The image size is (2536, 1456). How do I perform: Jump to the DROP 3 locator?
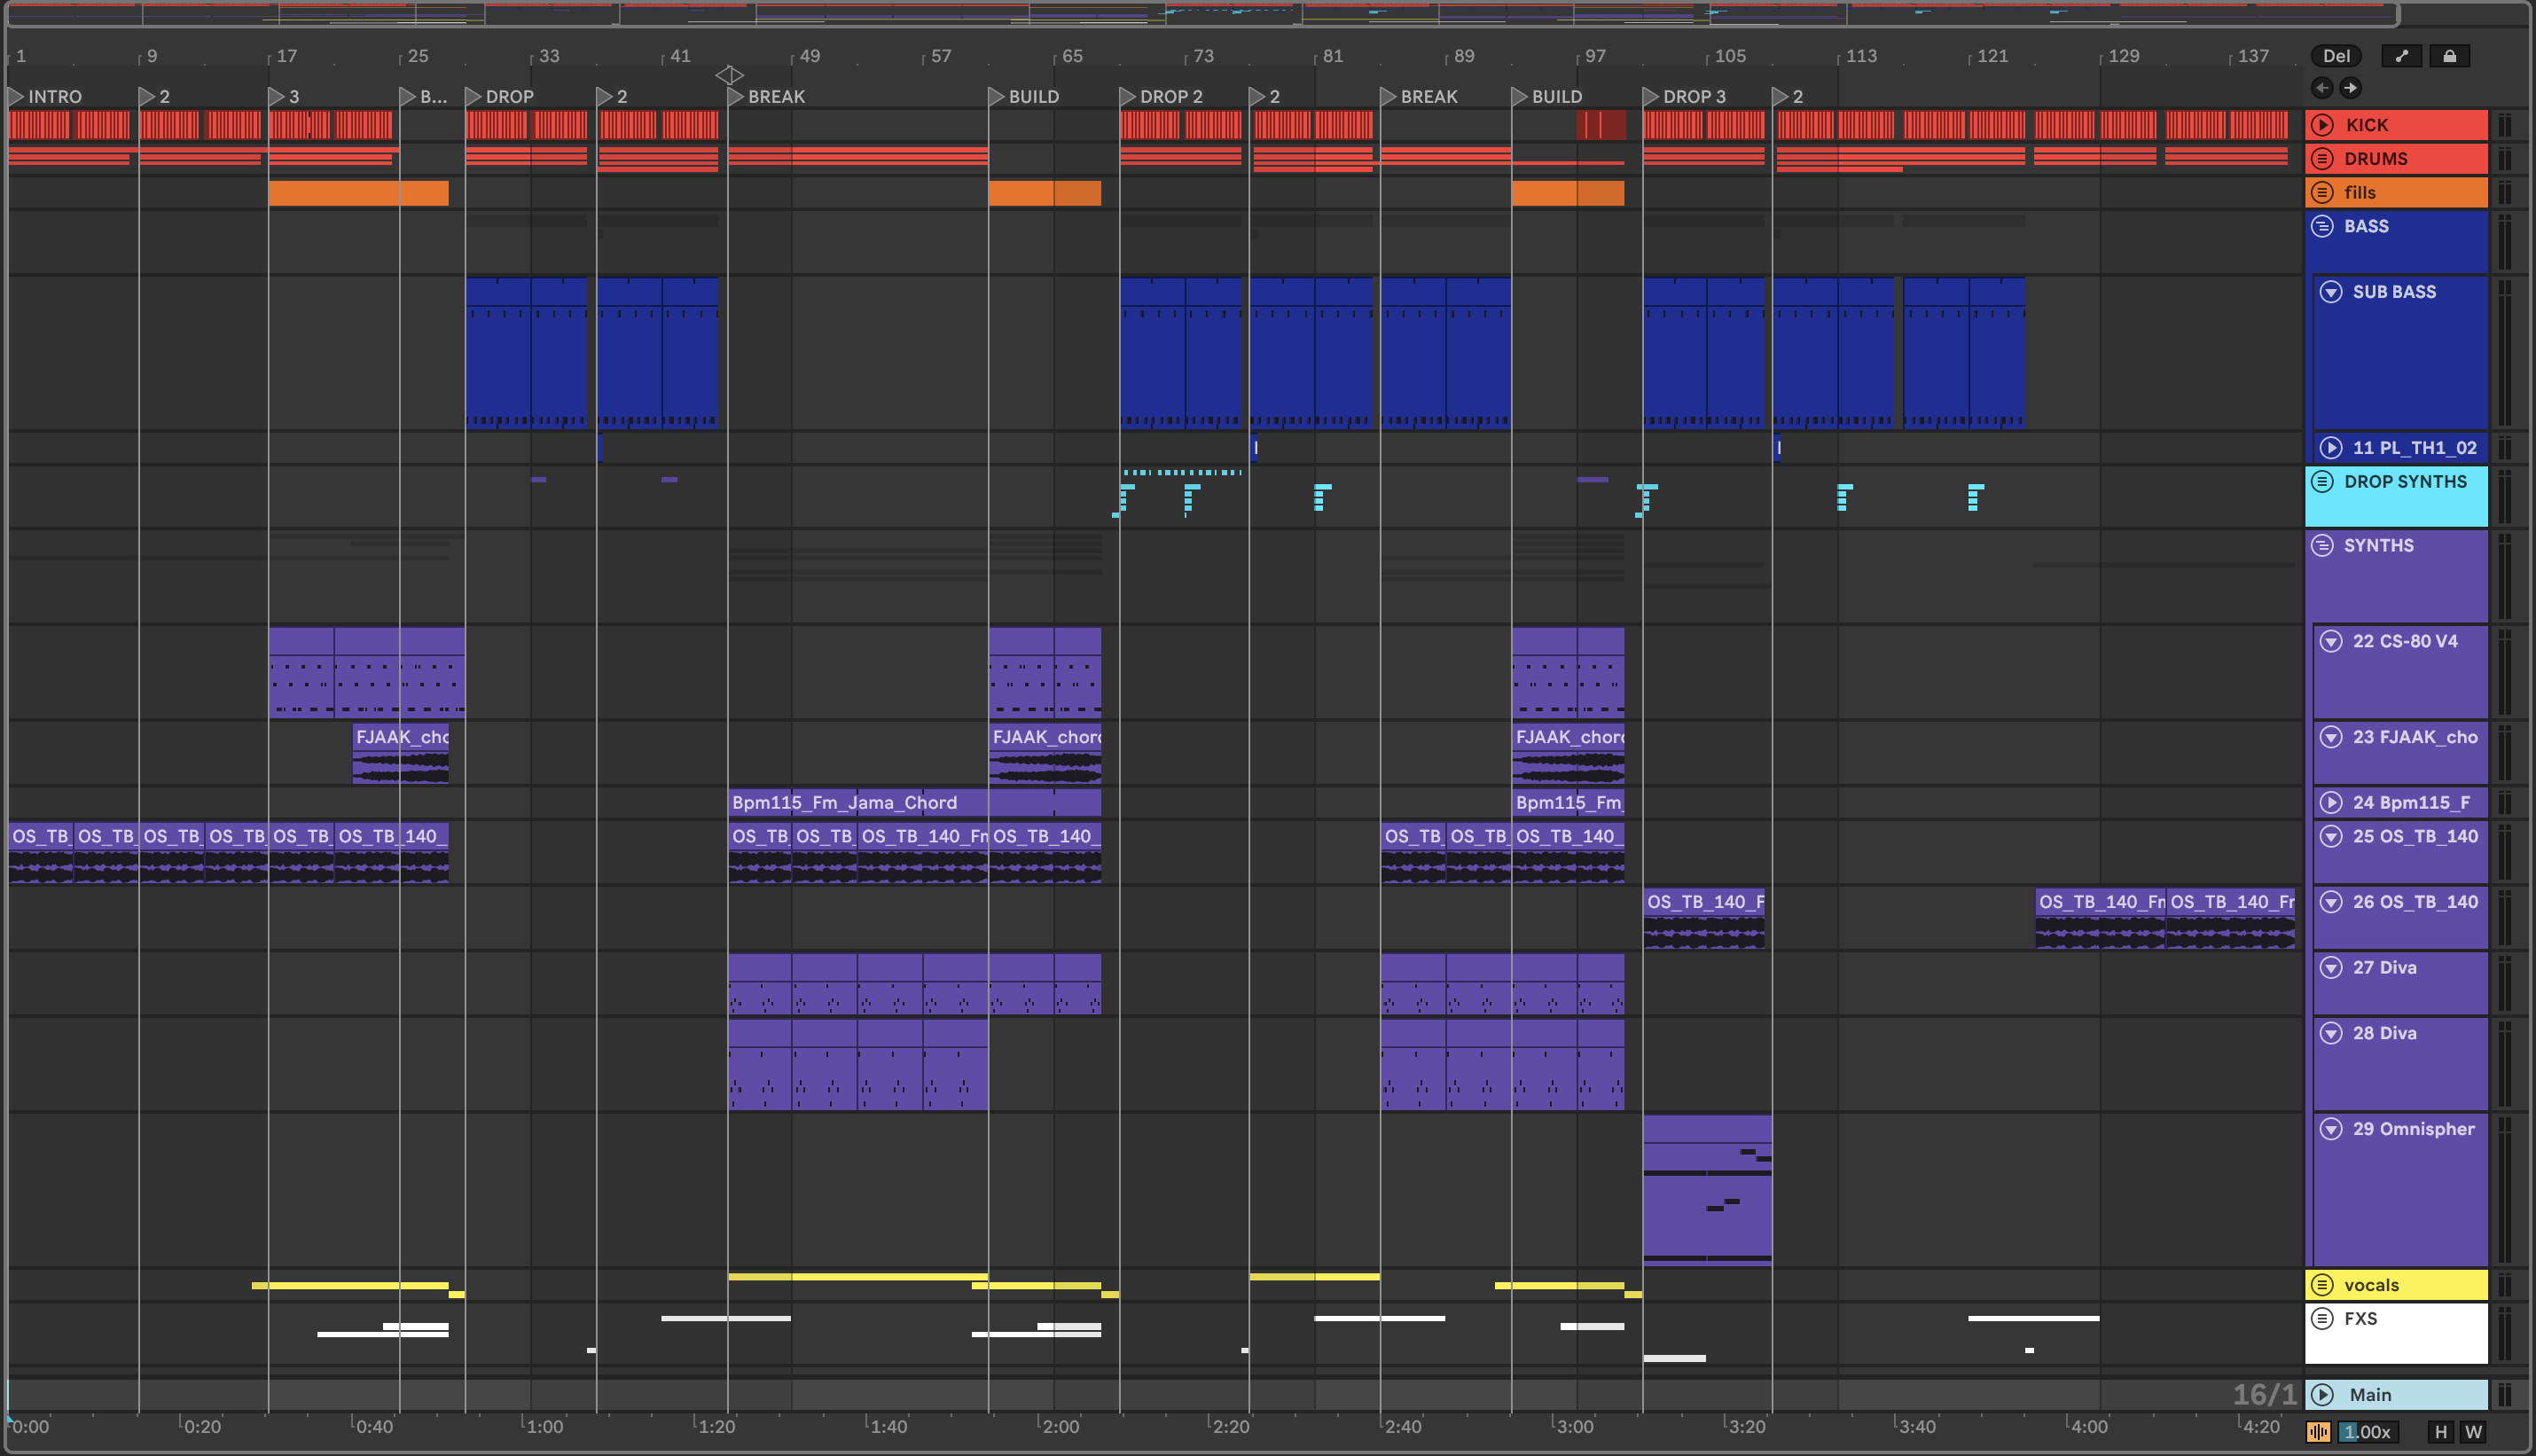pyautogui.click(x=1651, y=96)
